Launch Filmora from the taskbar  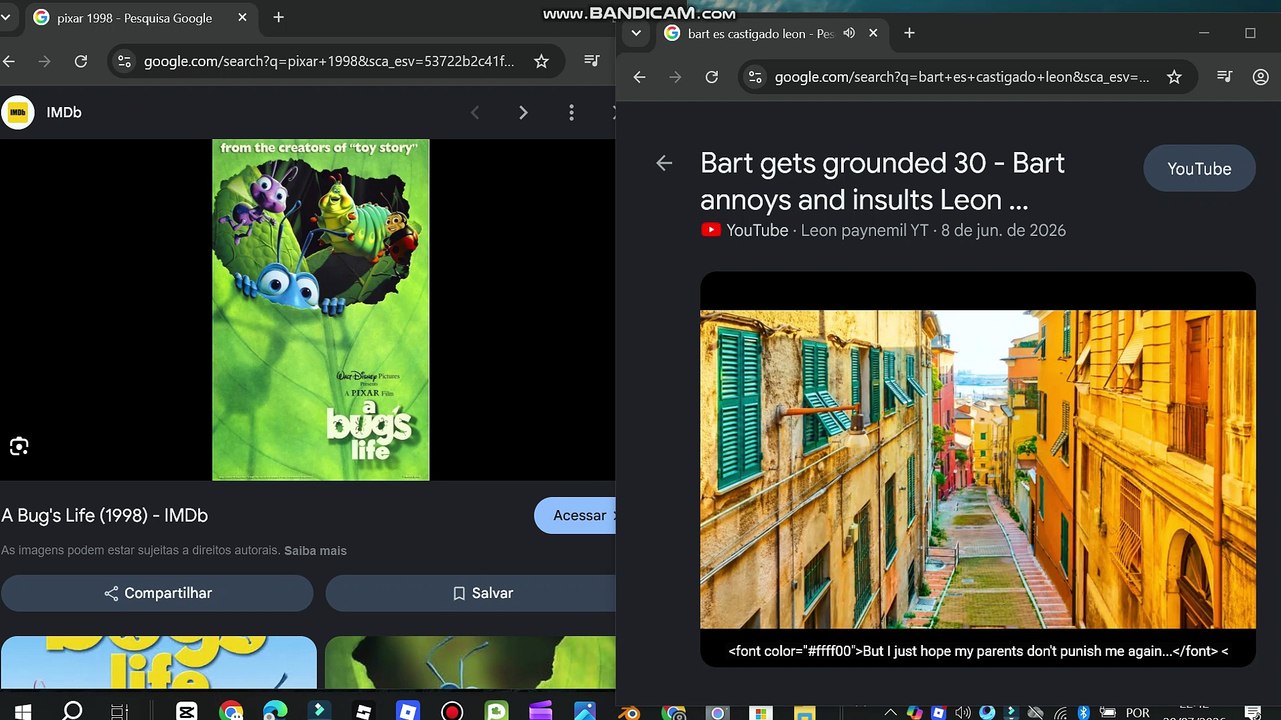pos(319,711)
